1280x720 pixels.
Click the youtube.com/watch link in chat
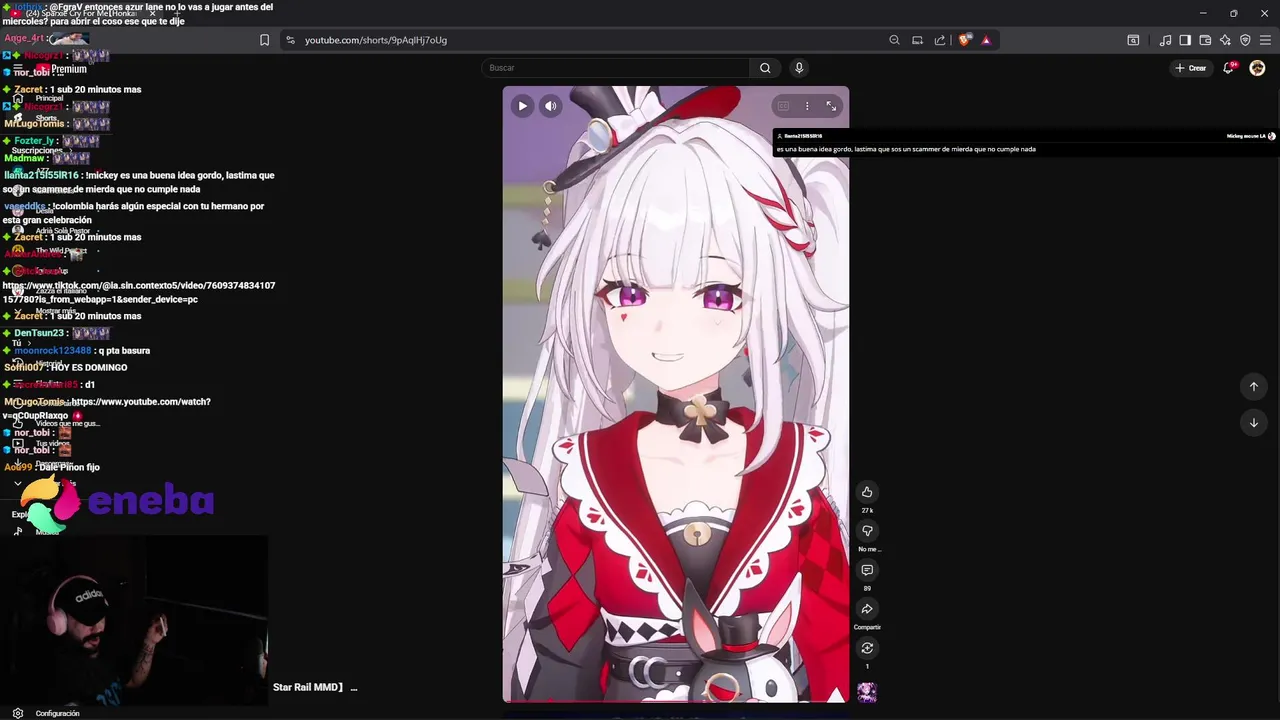click(x=107, y=408)
